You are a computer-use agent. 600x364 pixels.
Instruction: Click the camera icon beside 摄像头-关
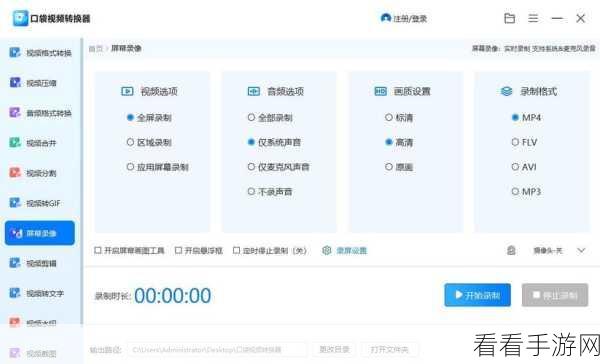click(x=511, y=251)
